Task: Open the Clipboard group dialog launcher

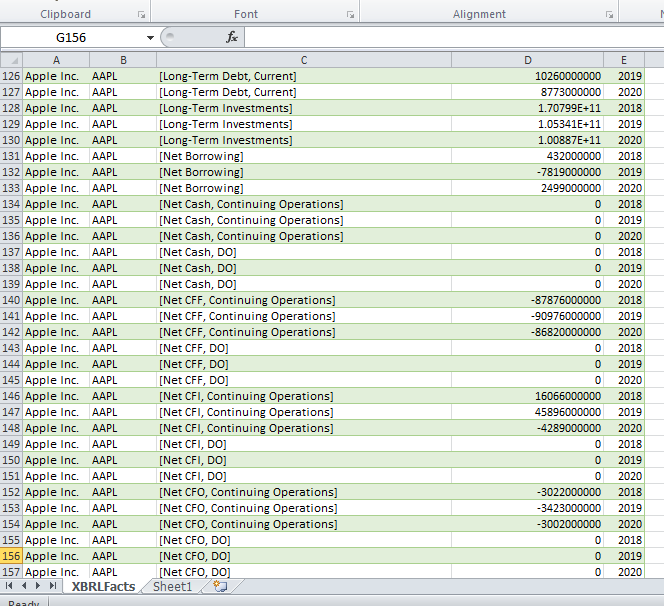Action: pyautogui.click(x=141, y=15)
